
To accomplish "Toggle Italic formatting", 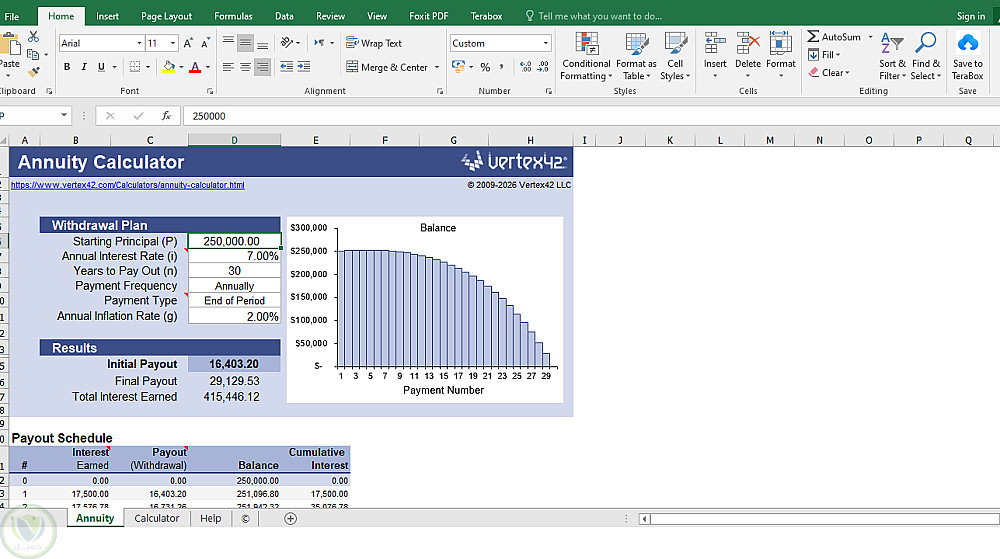I will pyautogui.click(x=84, y=67).
